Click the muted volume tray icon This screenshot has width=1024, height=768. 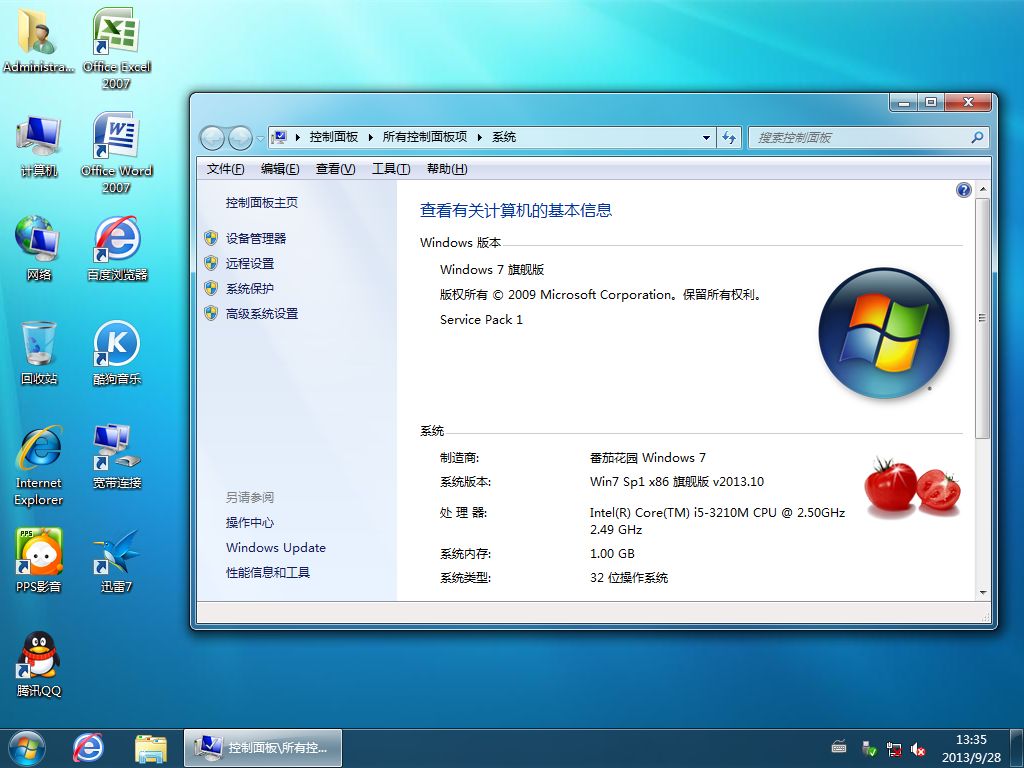[x=919, y=748]
